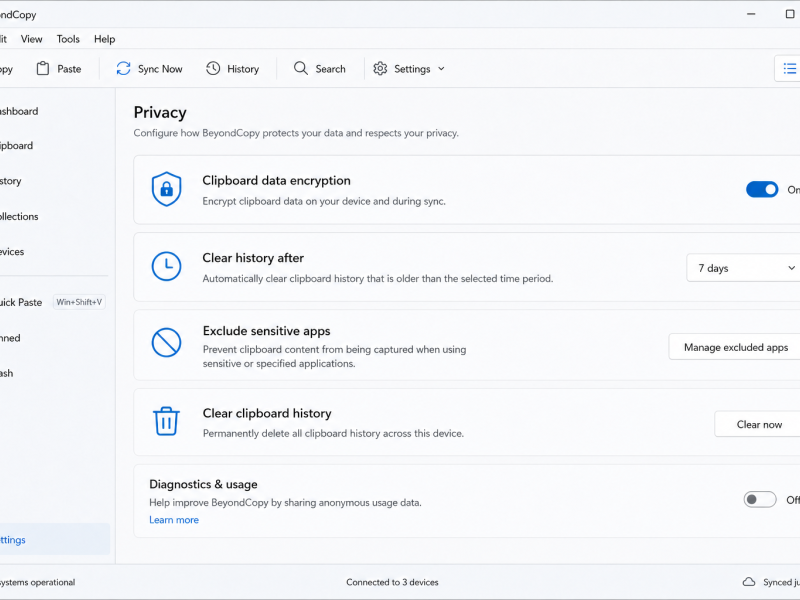800x600 pixels.
Task: Select Settings at the sidebar bottom
Action: [x=53, y=539]
